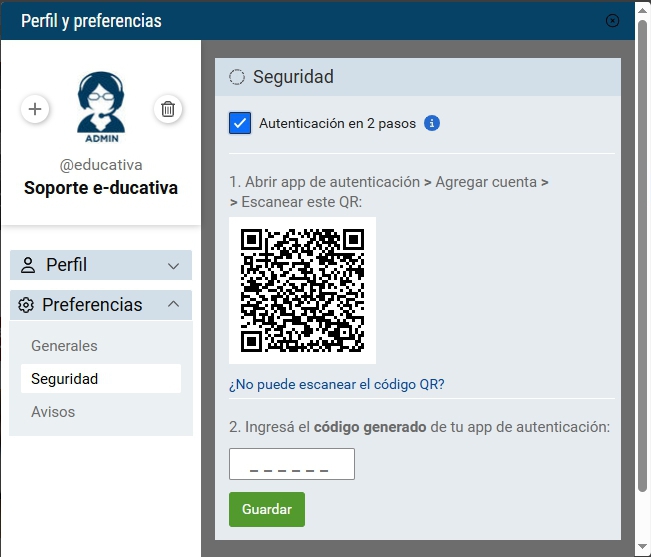Click the gear icon next to Preferencias
Viewport: 651px width, 560px height.
click(27, 305)
